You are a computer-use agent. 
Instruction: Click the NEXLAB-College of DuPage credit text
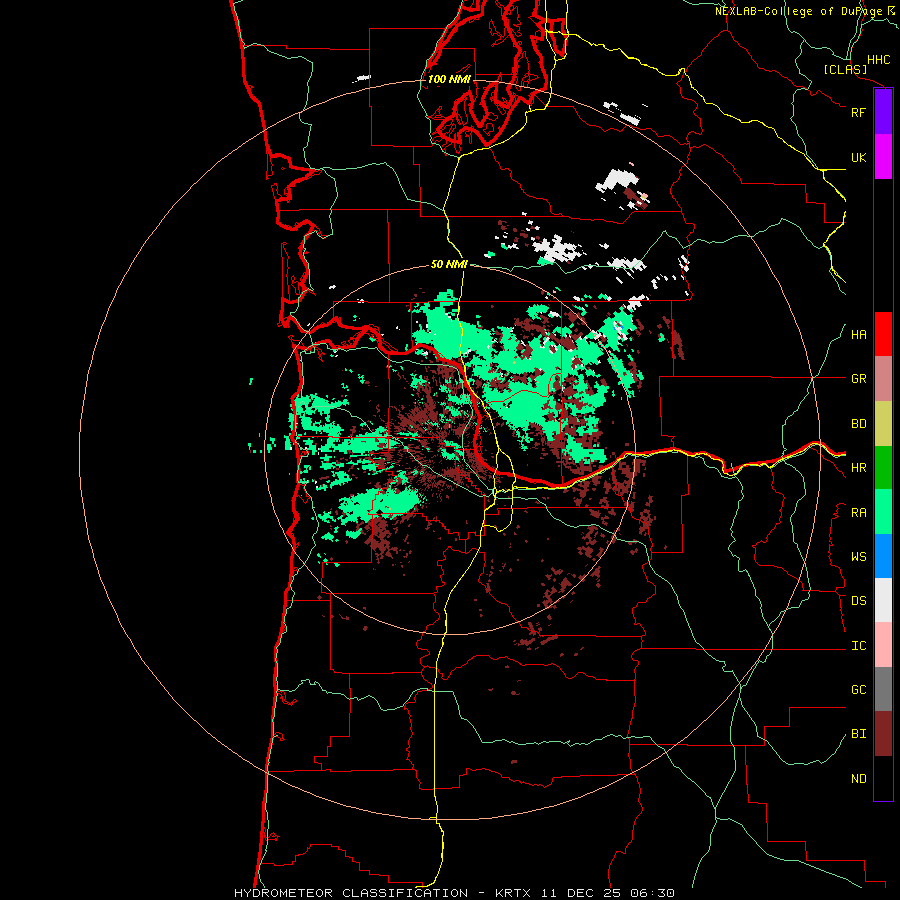pyautogui.click(x=798, y=11)
